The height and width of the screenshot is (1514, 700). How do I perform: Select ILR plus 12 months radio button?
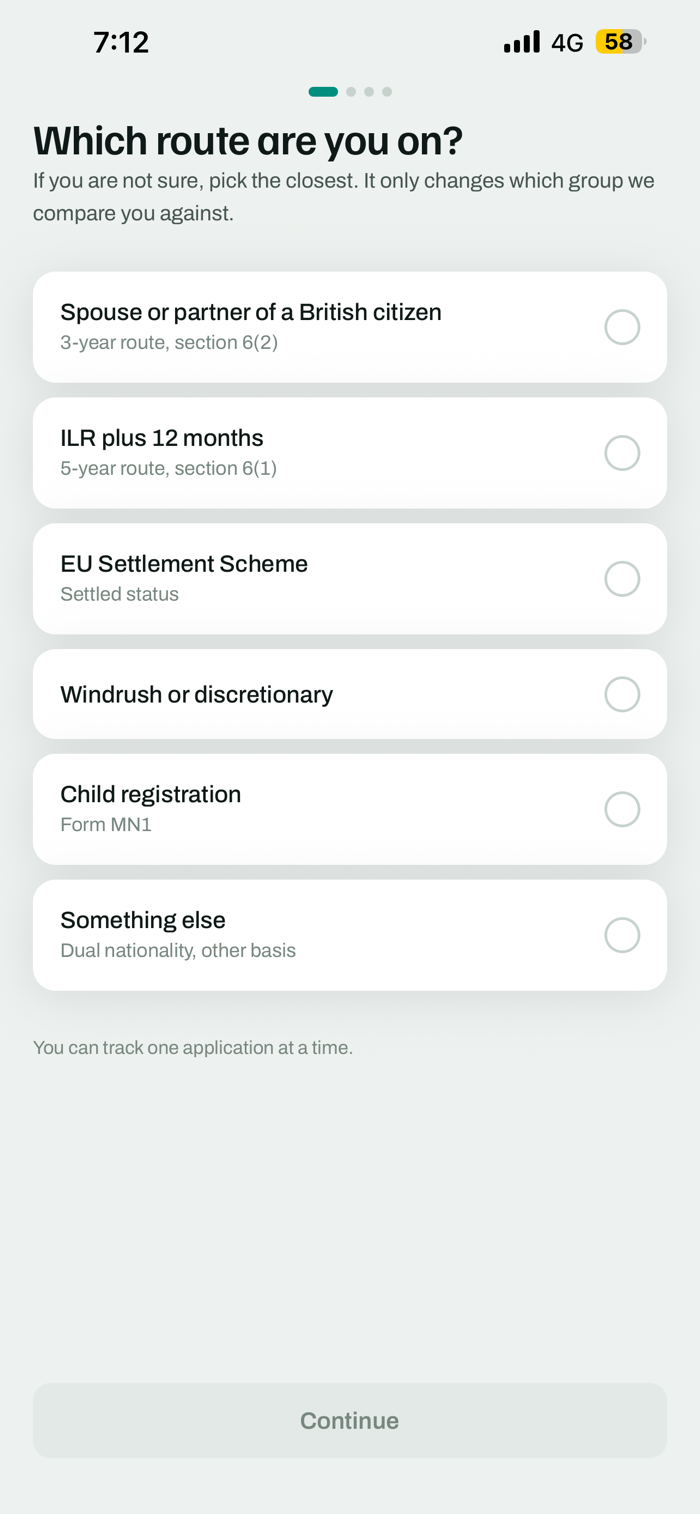pyautogui.click(x=622, y=453)
